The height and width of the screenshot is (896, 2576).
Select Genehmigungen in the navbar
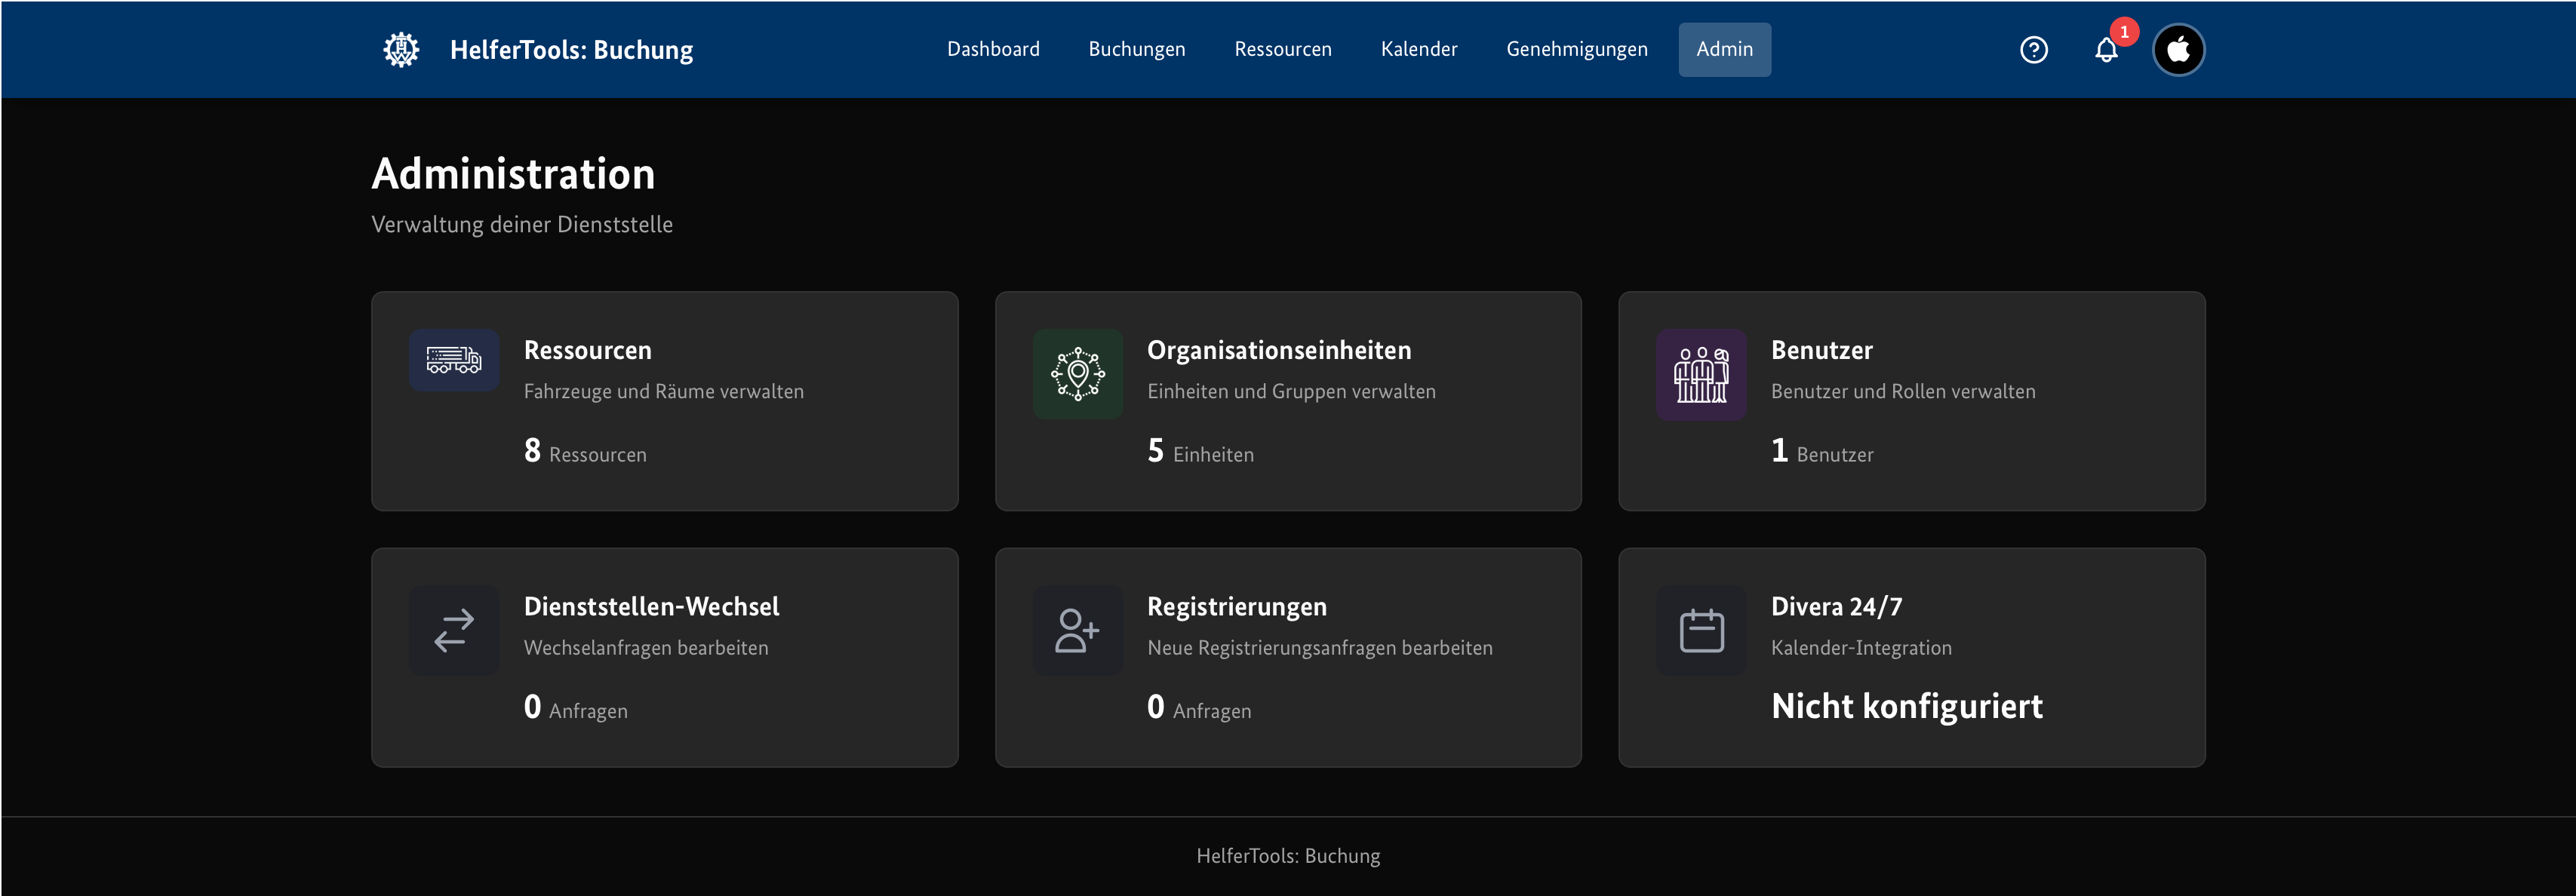pos(1576,49)
